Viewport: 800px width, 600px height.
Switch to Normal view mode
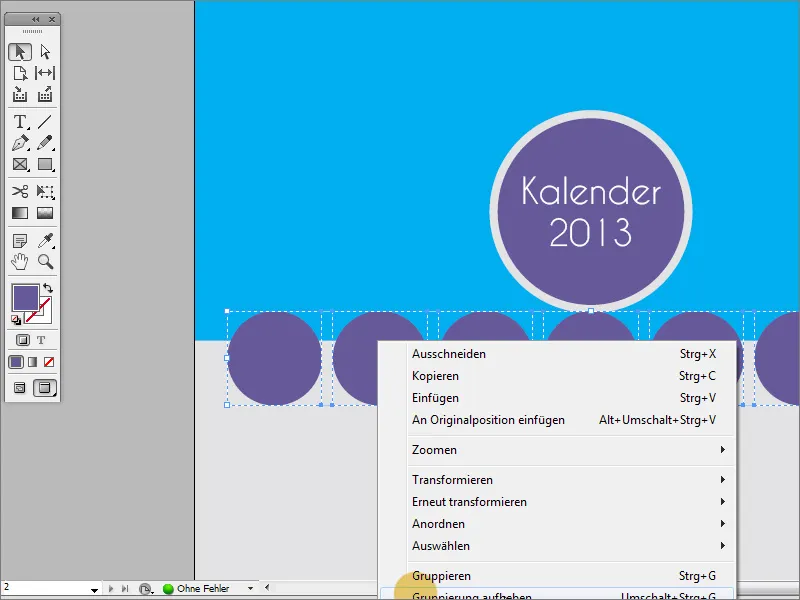(20, 388)
